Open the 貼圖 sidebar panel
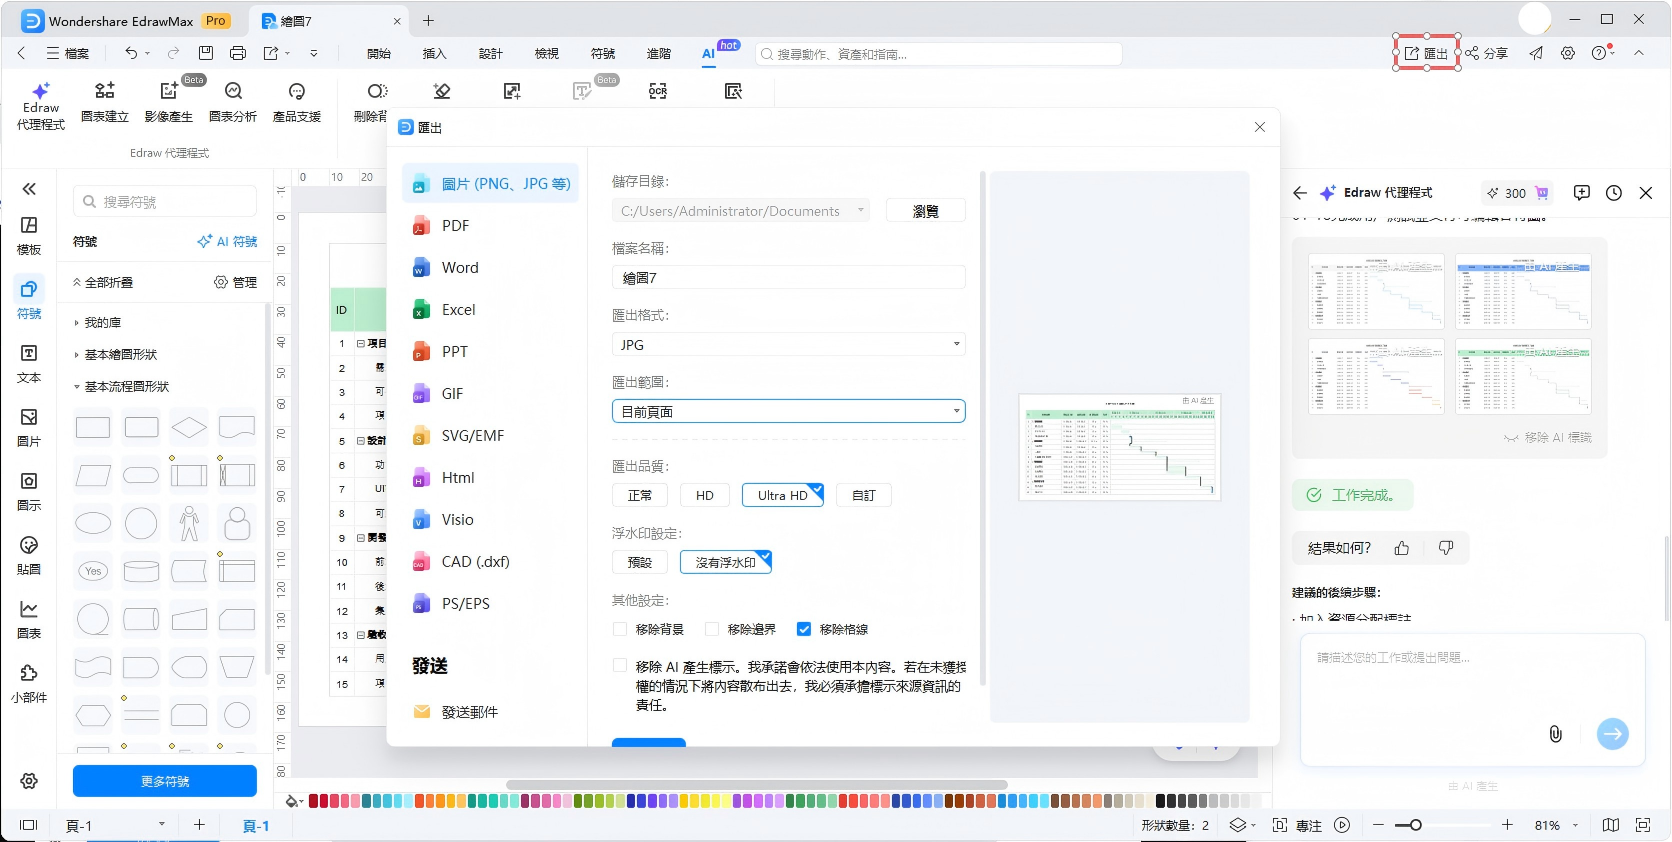1672x842 pixels. pyautogui.click(x=29, y=556)
